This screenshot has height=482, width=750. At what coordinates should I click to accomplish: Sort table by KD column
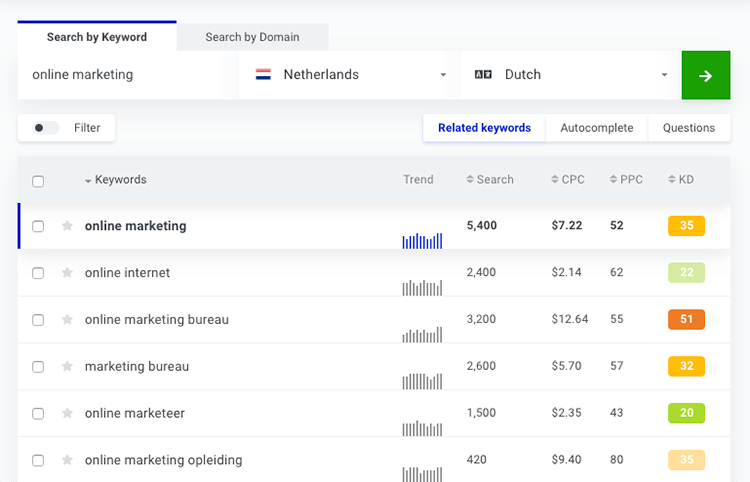tap(681, 180)
